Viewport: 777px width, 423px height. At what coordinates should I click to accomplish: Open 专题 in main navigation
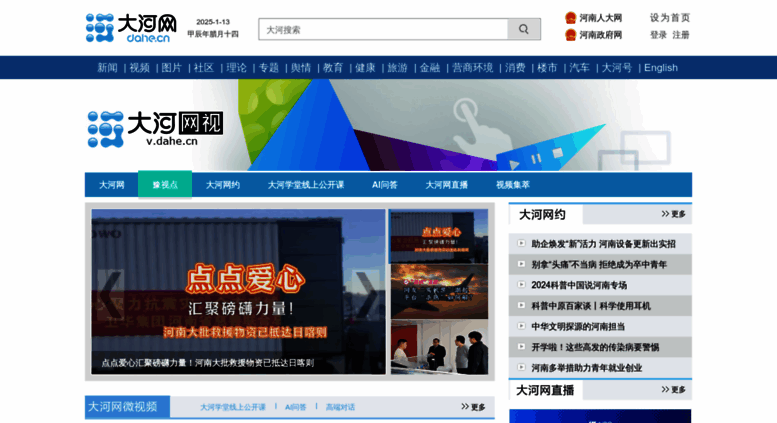tap(269, 67)
